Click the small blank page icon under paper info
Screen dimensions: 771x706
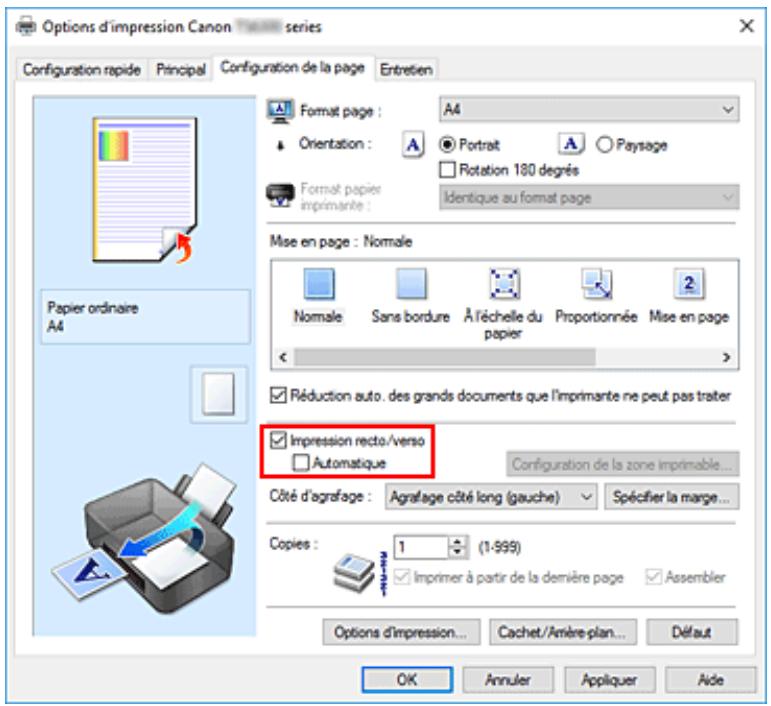coord(215,389)
